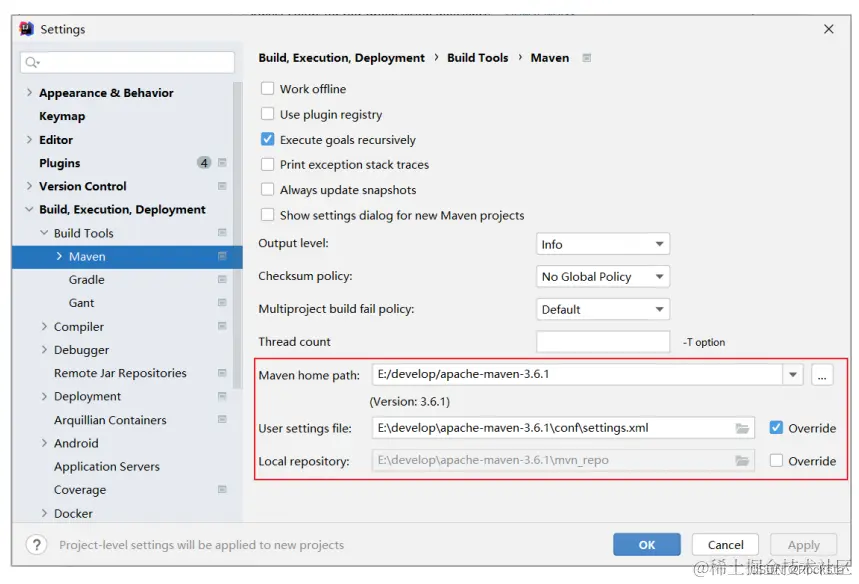This screenshot has height=584, width=859.
Task: Check Override for Local repository
Action: 776,461
